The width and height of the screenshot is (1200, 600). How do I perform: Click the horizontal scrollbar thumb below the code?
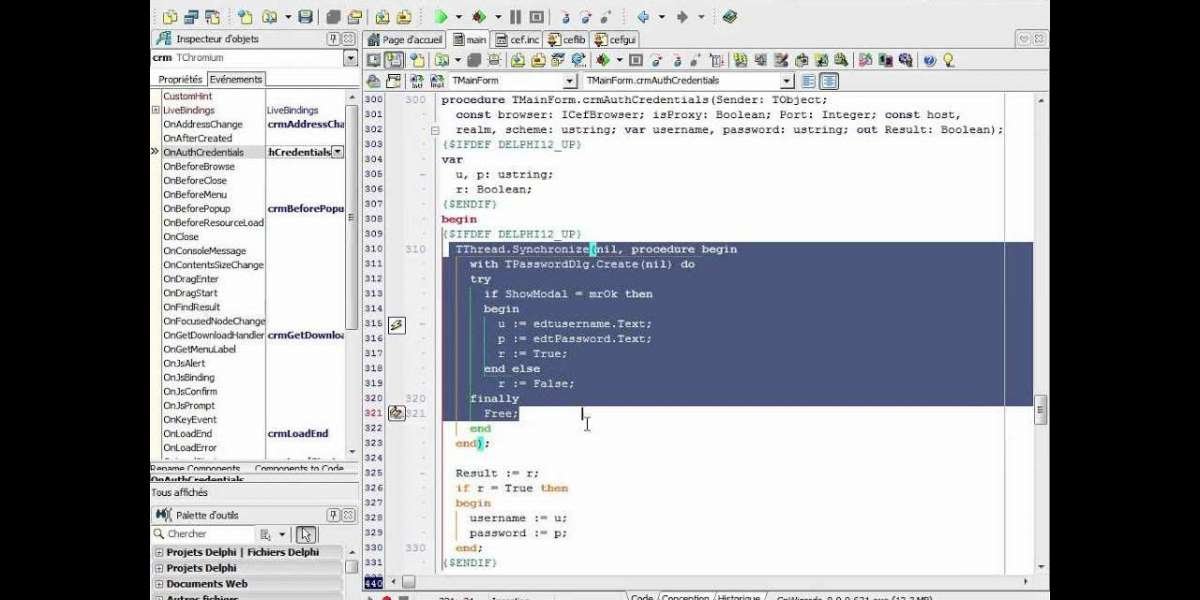(x=406, y=581)
